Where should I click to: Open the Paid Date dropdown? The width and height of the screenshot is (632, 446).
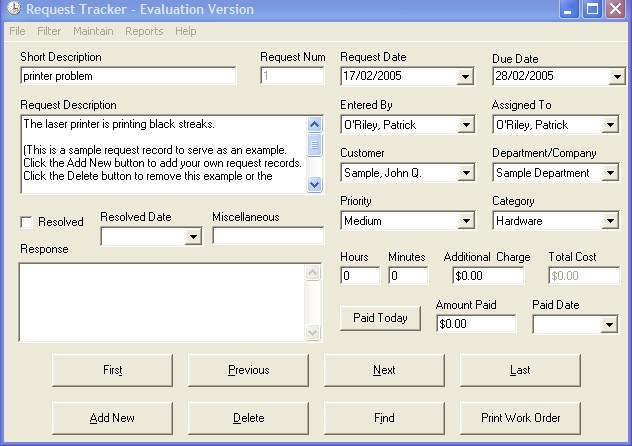coord(609,325)
